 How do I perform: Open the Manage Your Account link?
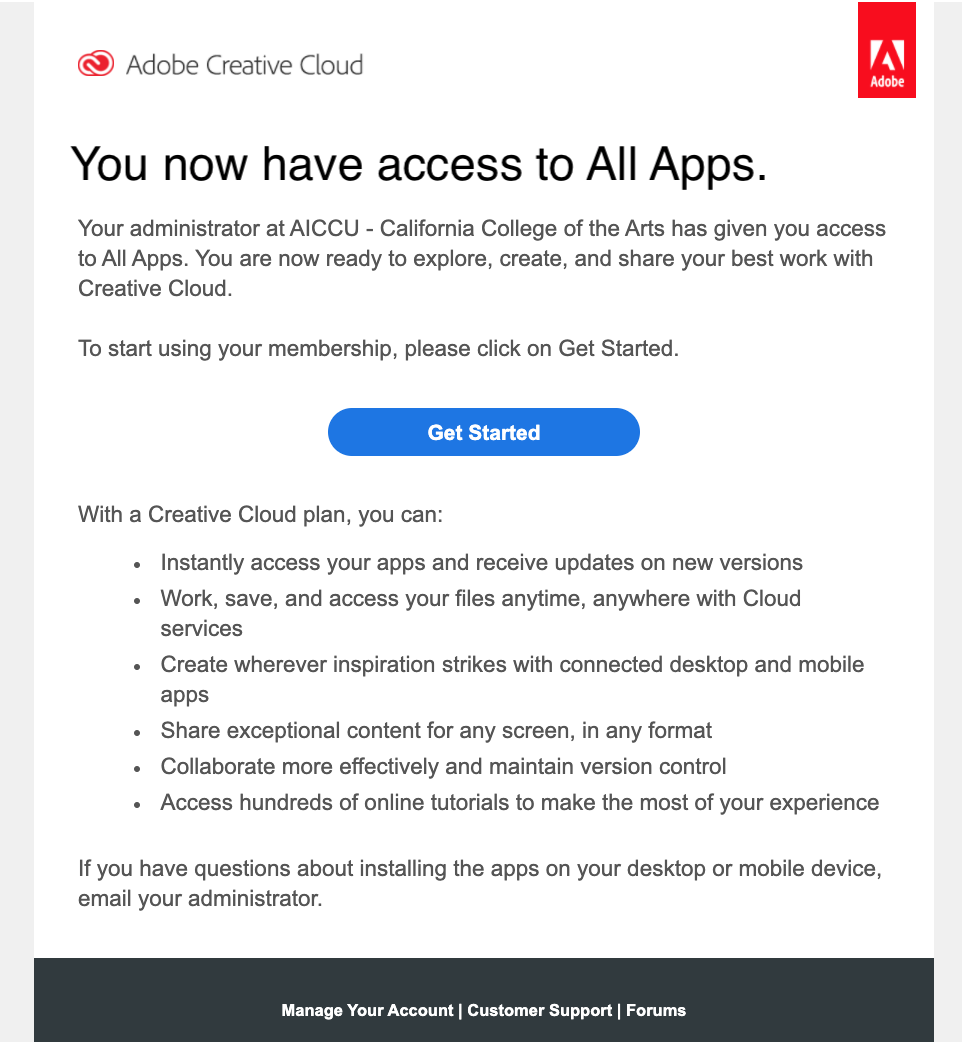(367, 1010)
